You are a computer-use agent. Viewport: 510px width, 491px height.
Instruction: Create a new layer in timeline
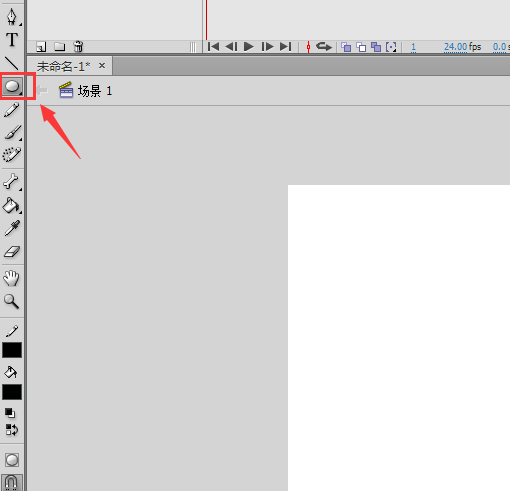tap(41, 47)
